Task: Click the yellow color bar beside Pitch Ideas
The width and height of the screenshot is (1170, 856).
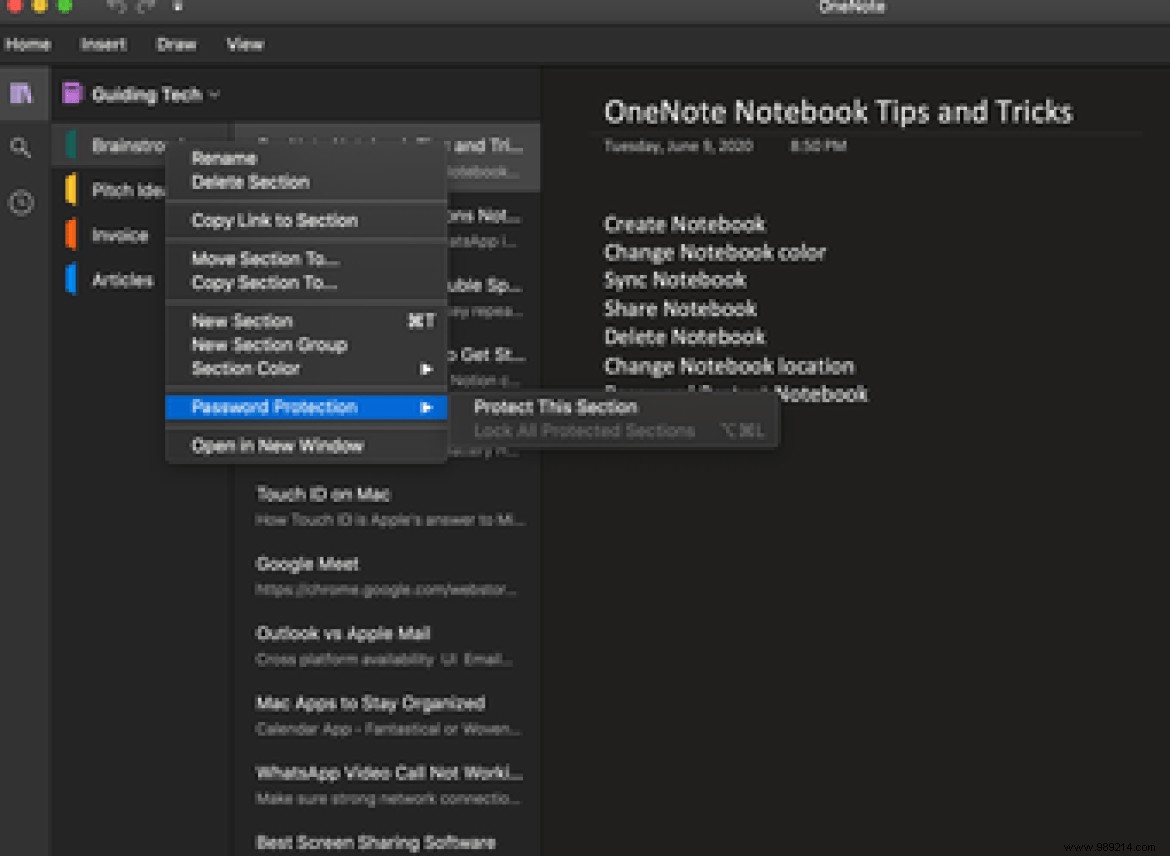Action: (71, 190)
